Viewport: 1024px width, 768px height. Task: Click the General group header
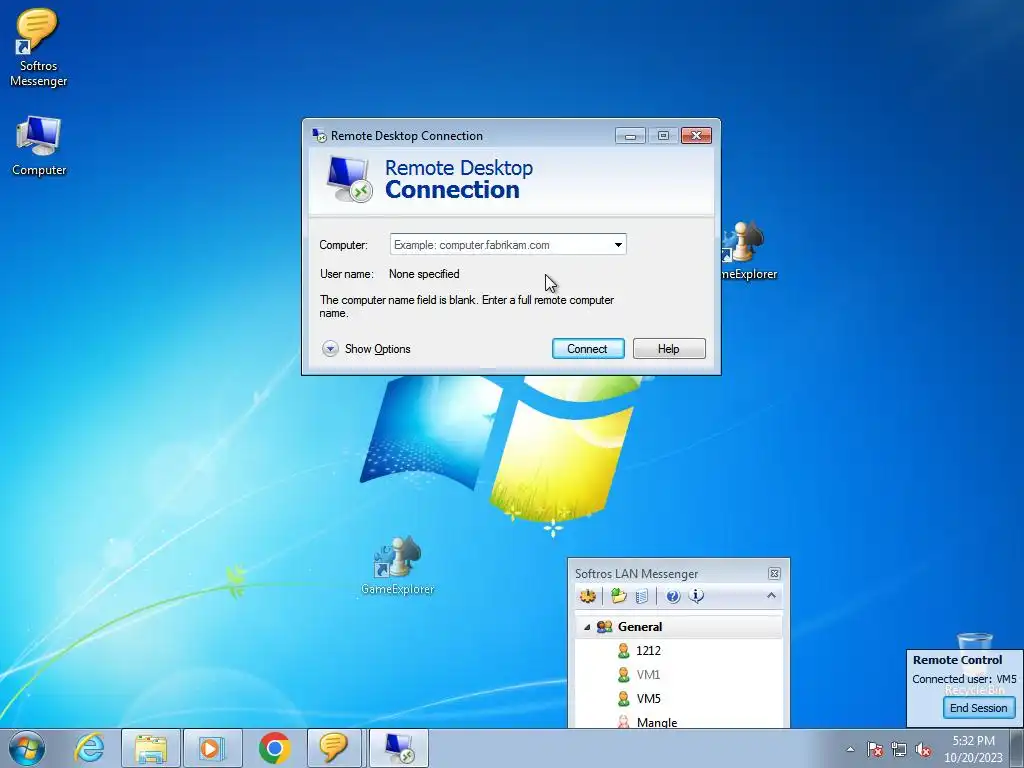click(x=679, y=627)
